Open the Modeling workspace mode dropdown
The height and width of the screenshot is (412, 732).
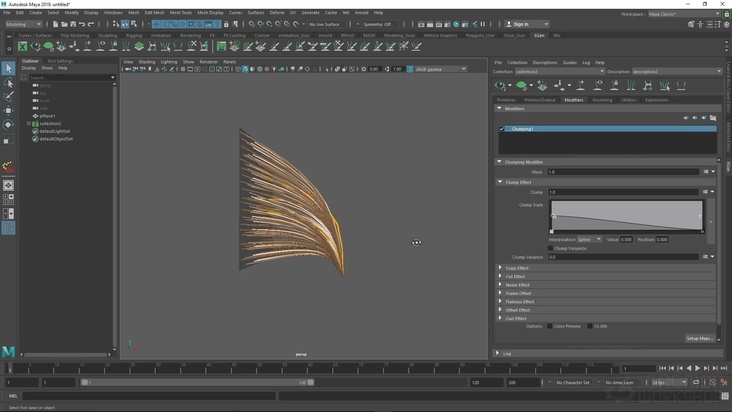tap(22, 24)
